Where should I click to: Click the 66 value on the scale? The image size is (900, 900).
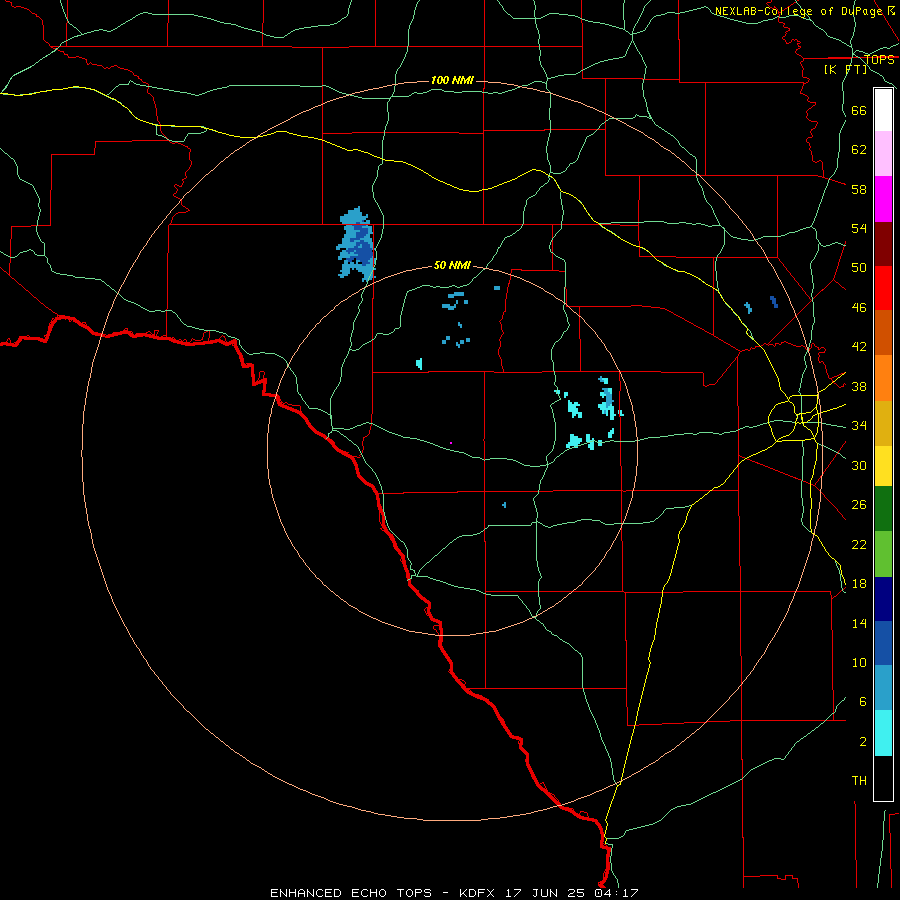click(x=859, y=110)
